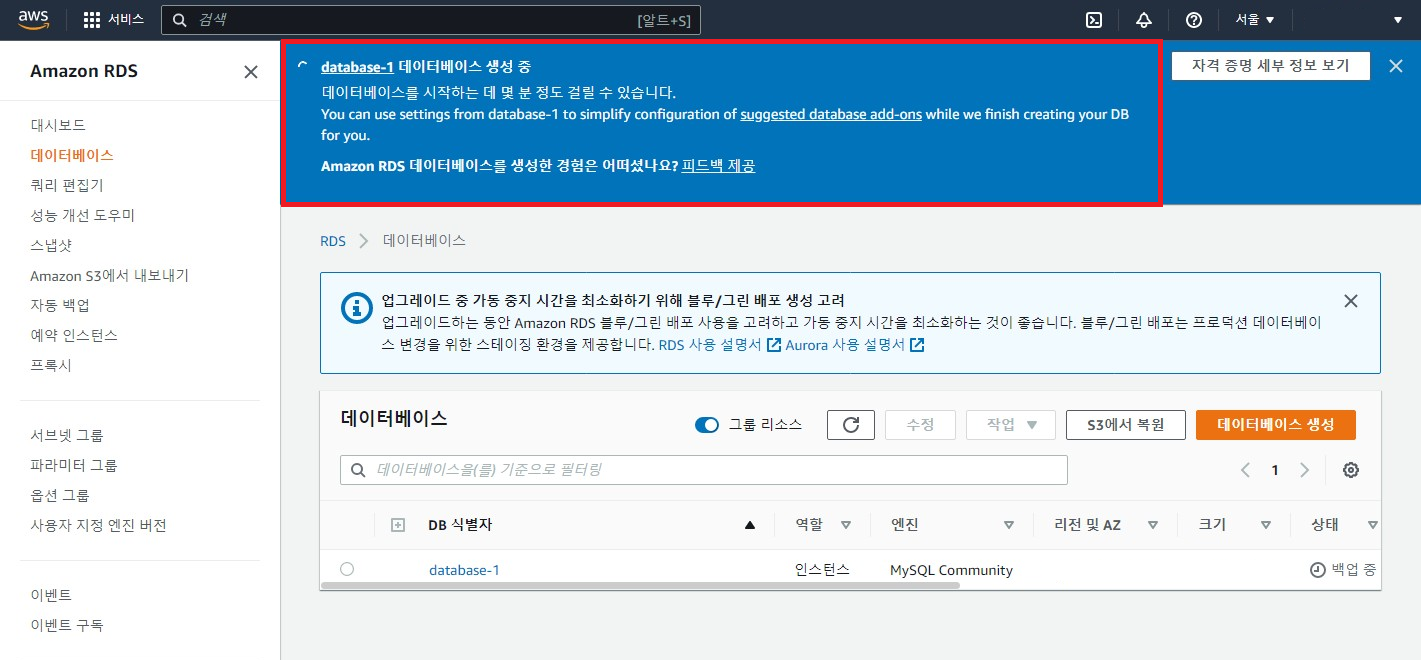Click page number 1 in pagination

point(1274,470)
